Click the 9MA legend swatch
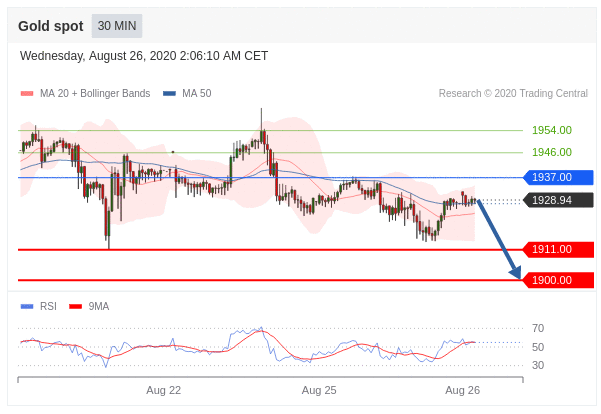This screenshot has height=414, width=601. click(x=76, y=306)
